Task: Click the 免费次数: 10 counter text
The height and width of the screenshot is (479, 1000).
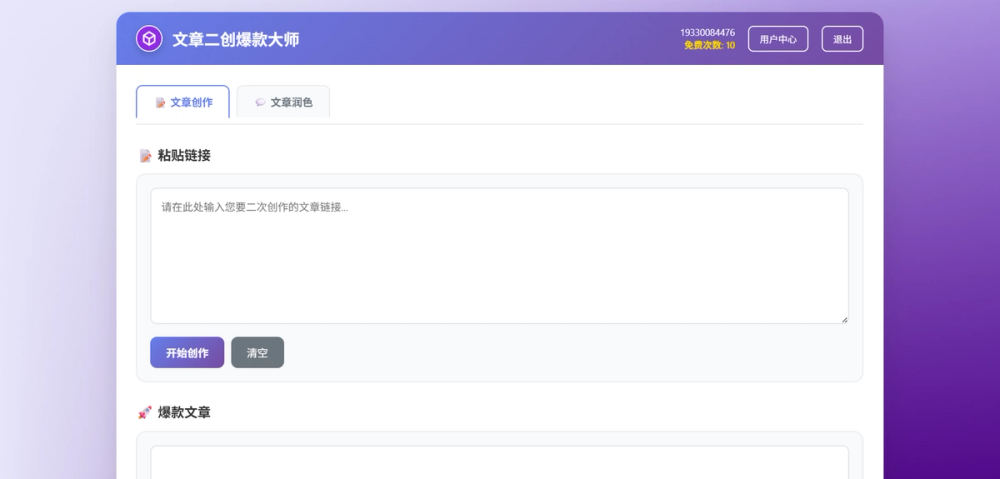Action: (x=709, y=45)
